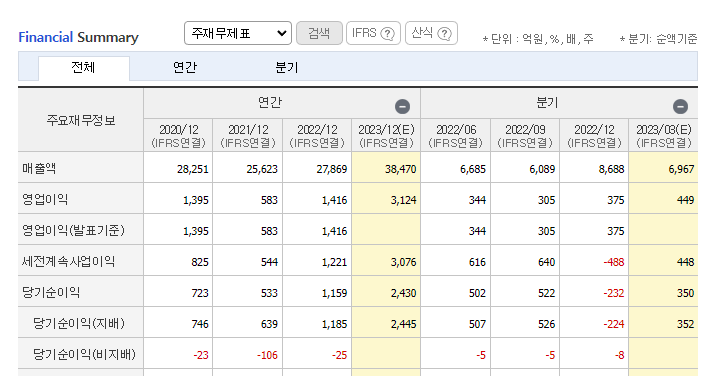Click the 2023/12(E) column header

click(386, 136)
